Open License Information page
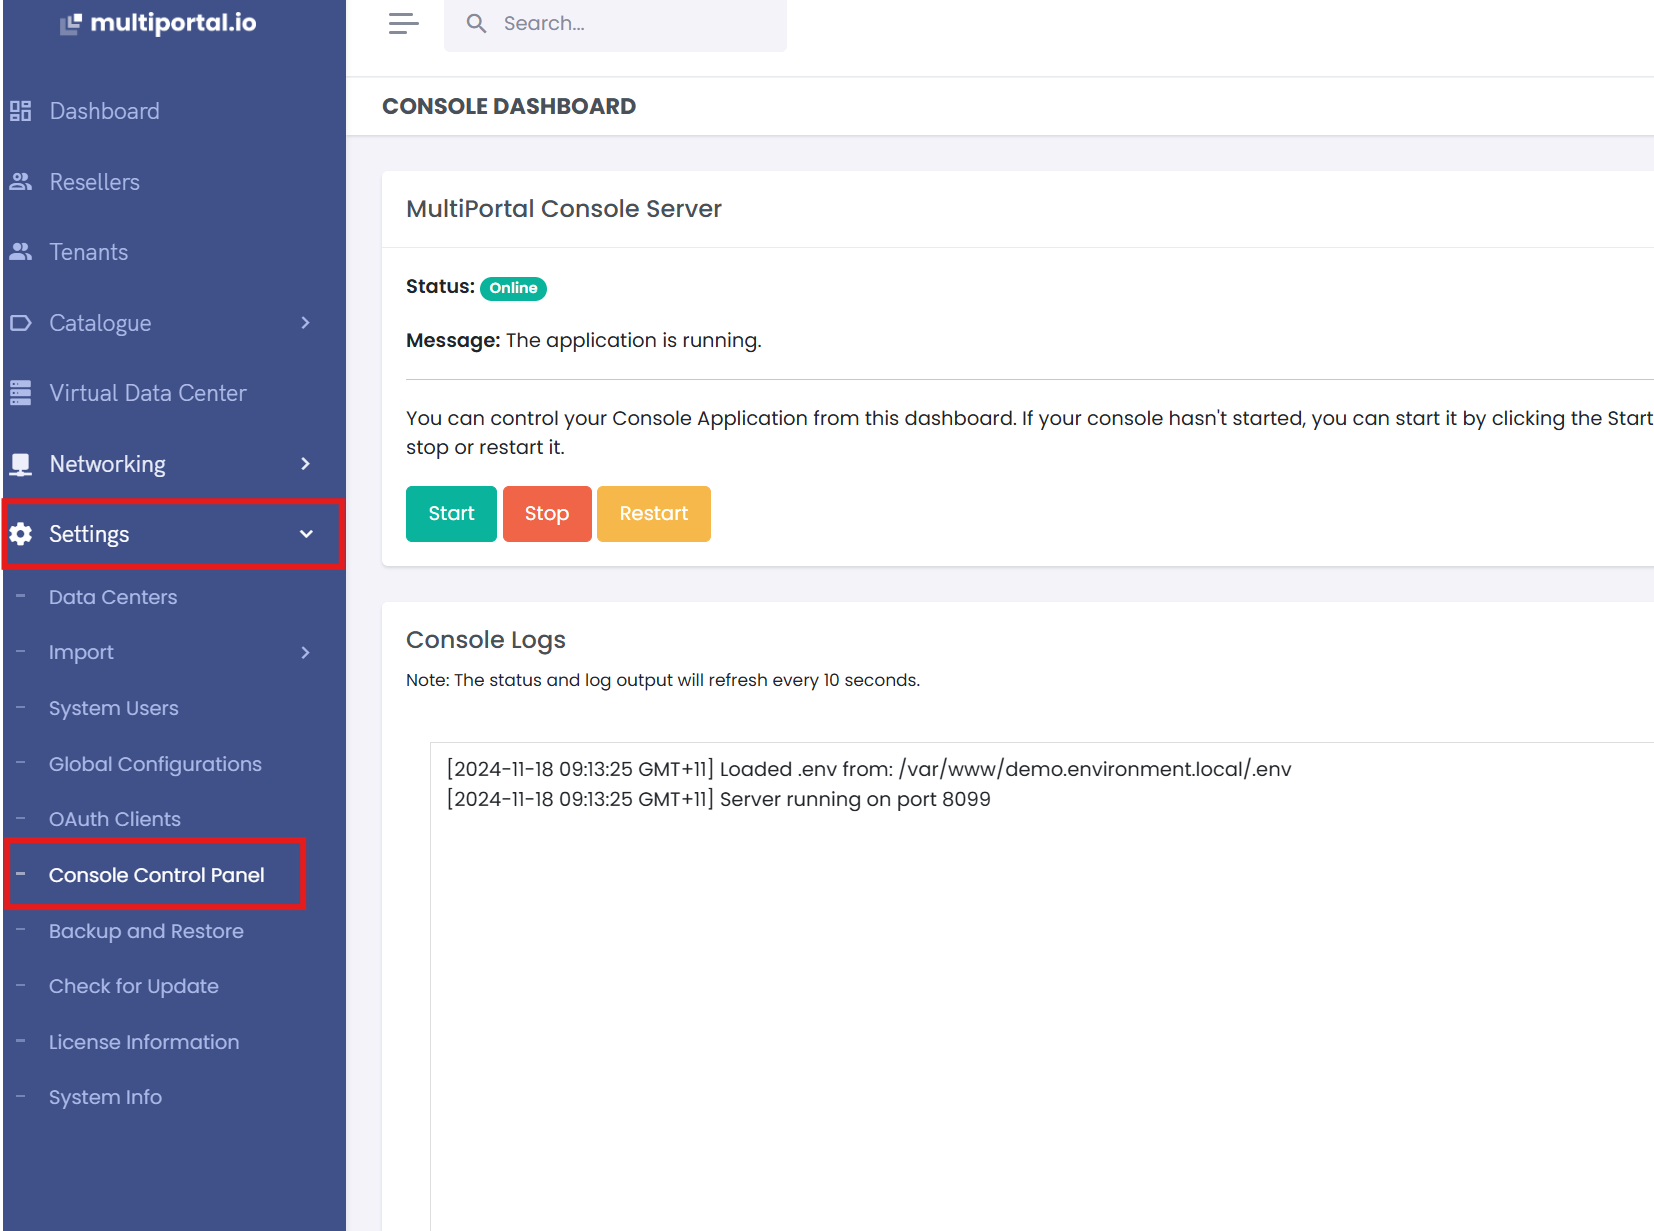The height and width of the screenshot is (1231, 1654). click(x=144, y=1042)
